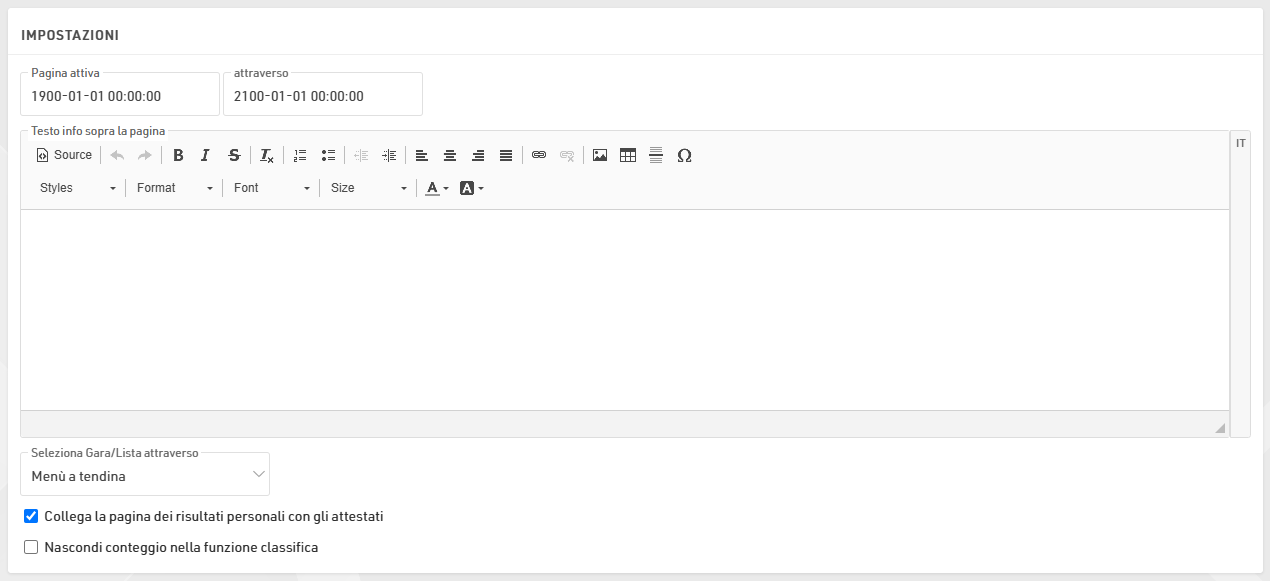Screen dimensions: 1270x581
Task: Insert a link in editor
Action: tap(539, 155)
